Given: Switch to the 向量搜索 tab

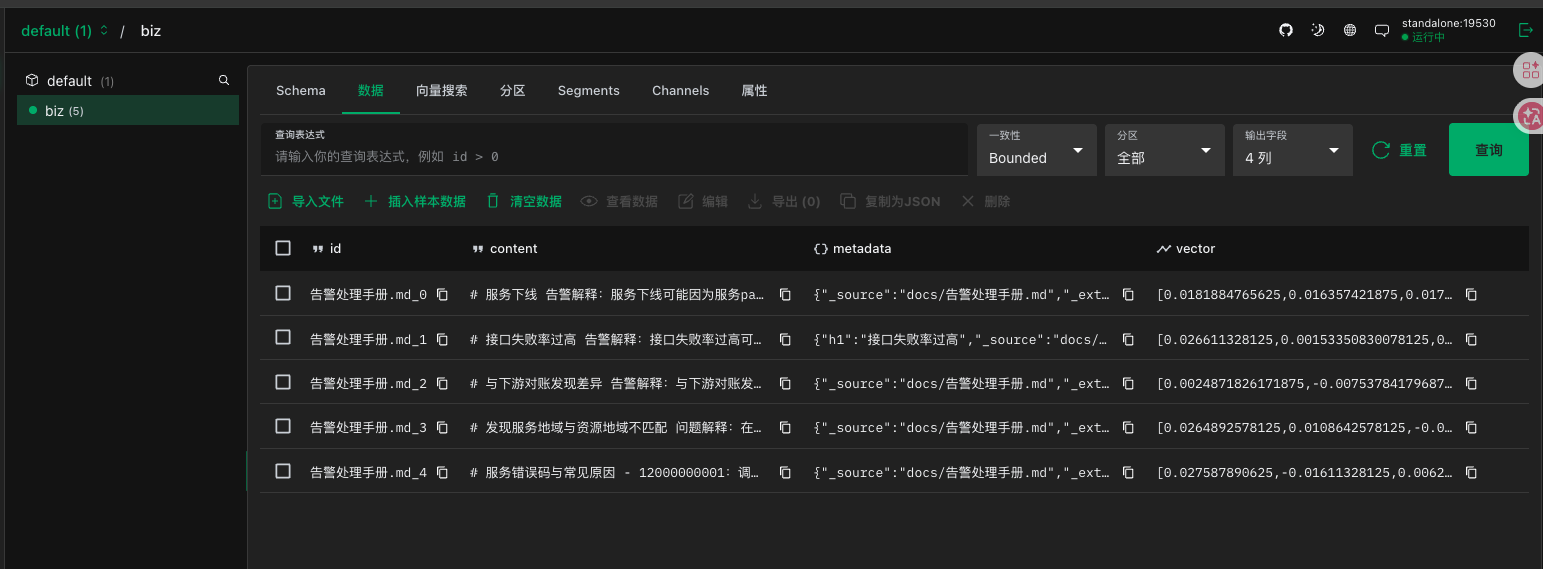Looking at the screenshot, I should click(x=442, y=90).
